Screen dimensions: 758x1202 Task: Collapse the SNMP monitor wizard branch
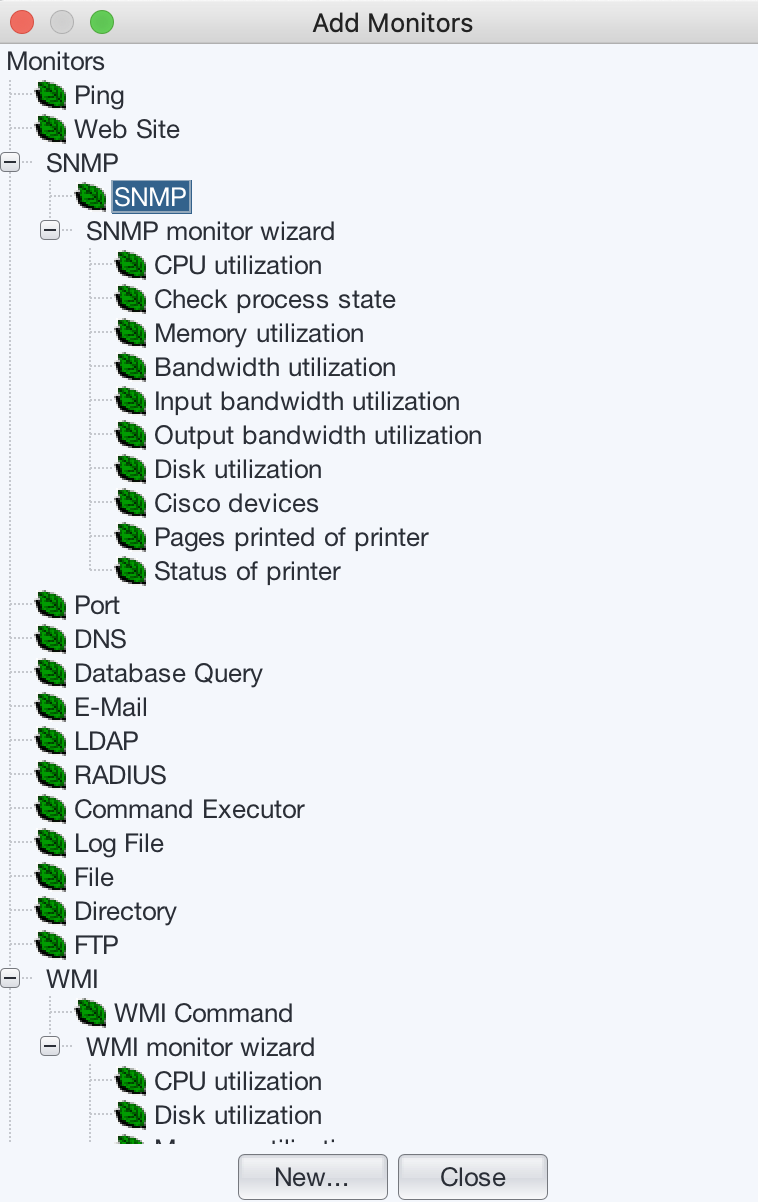click(x=48, y=230)
